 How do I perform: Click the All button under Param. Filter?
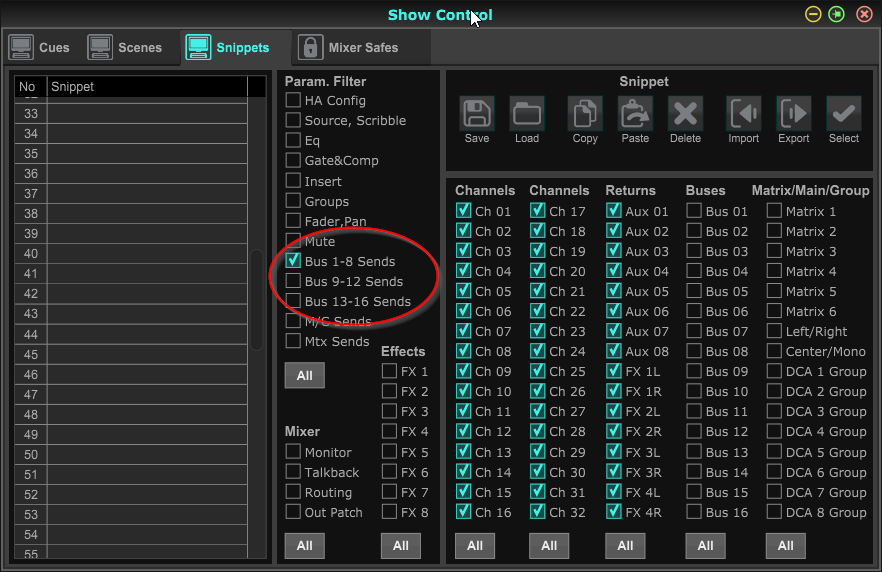(304, 375)
